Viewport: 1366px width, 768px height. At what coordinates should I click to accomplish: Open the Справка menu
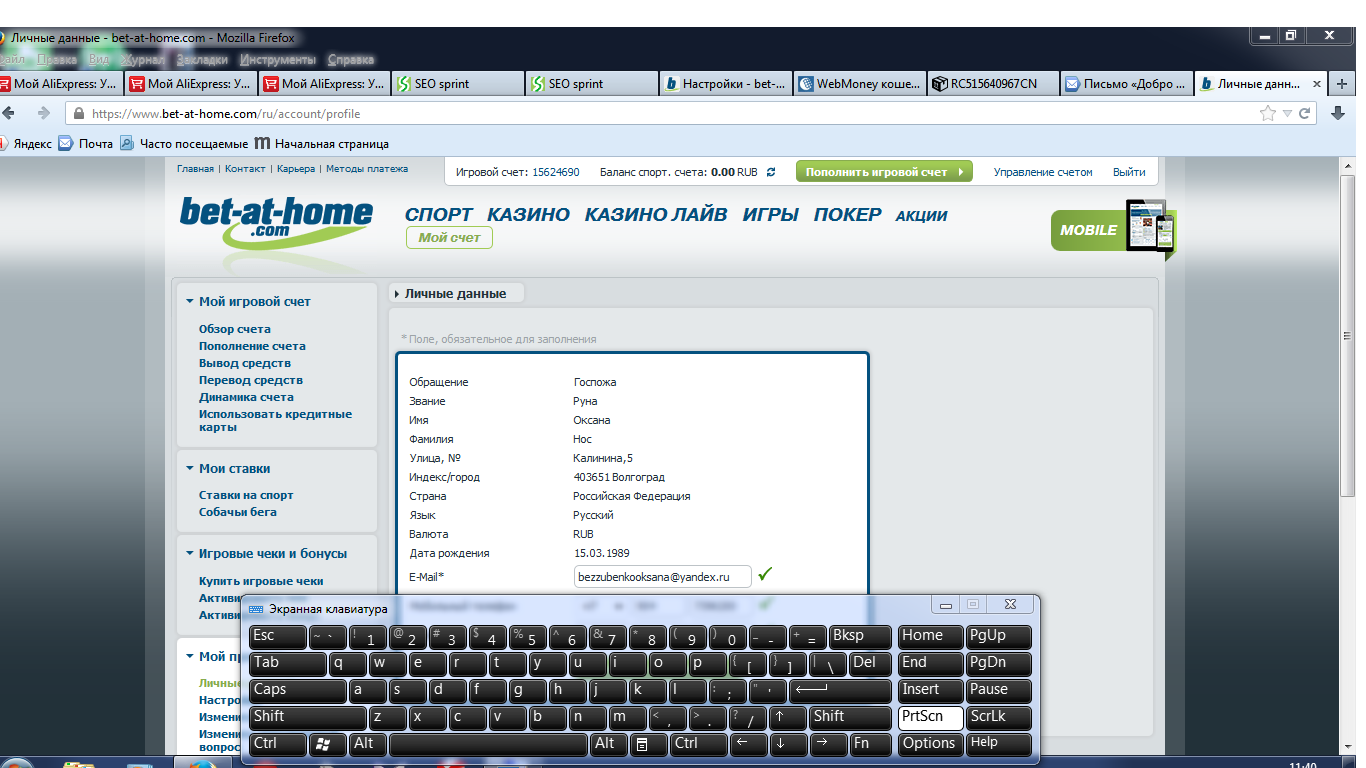pos(351,60)
